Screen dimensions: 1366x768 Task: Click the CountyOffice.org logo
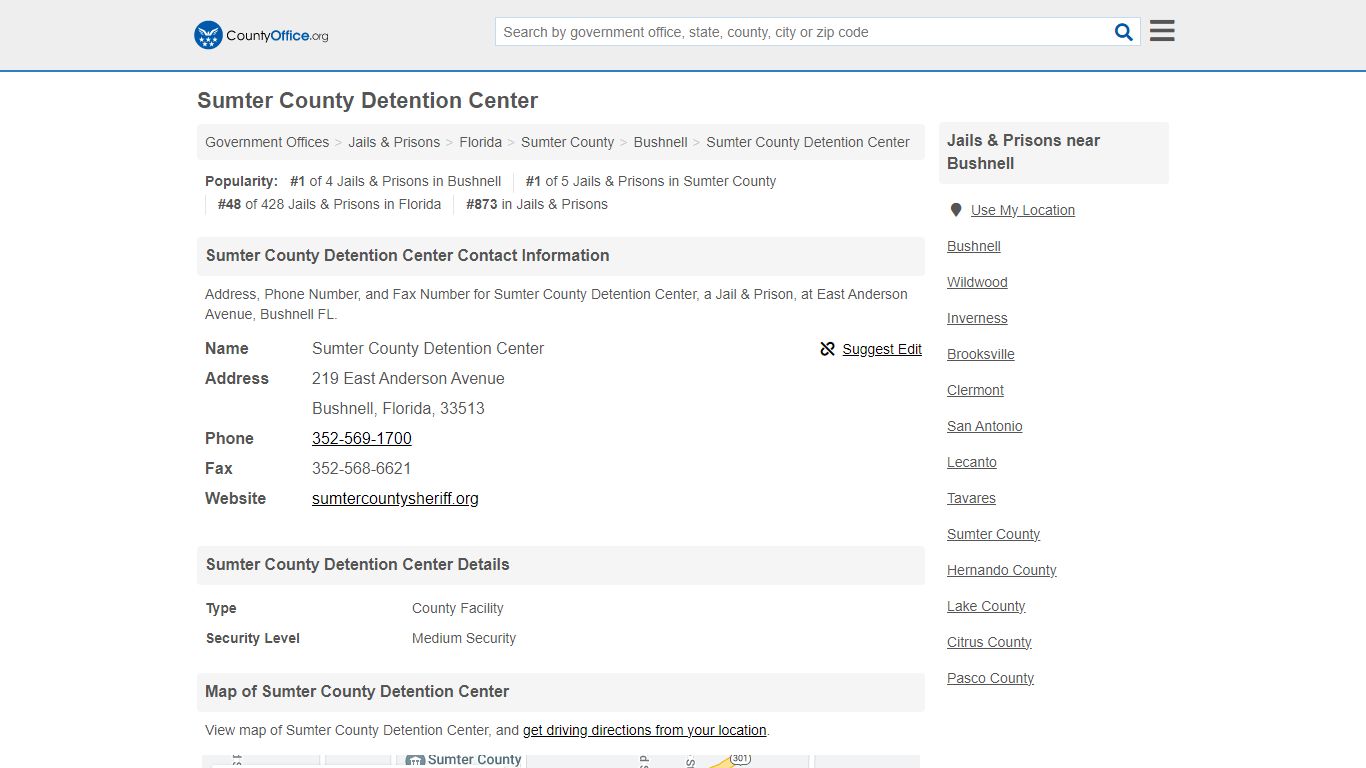tap(261, 35)
